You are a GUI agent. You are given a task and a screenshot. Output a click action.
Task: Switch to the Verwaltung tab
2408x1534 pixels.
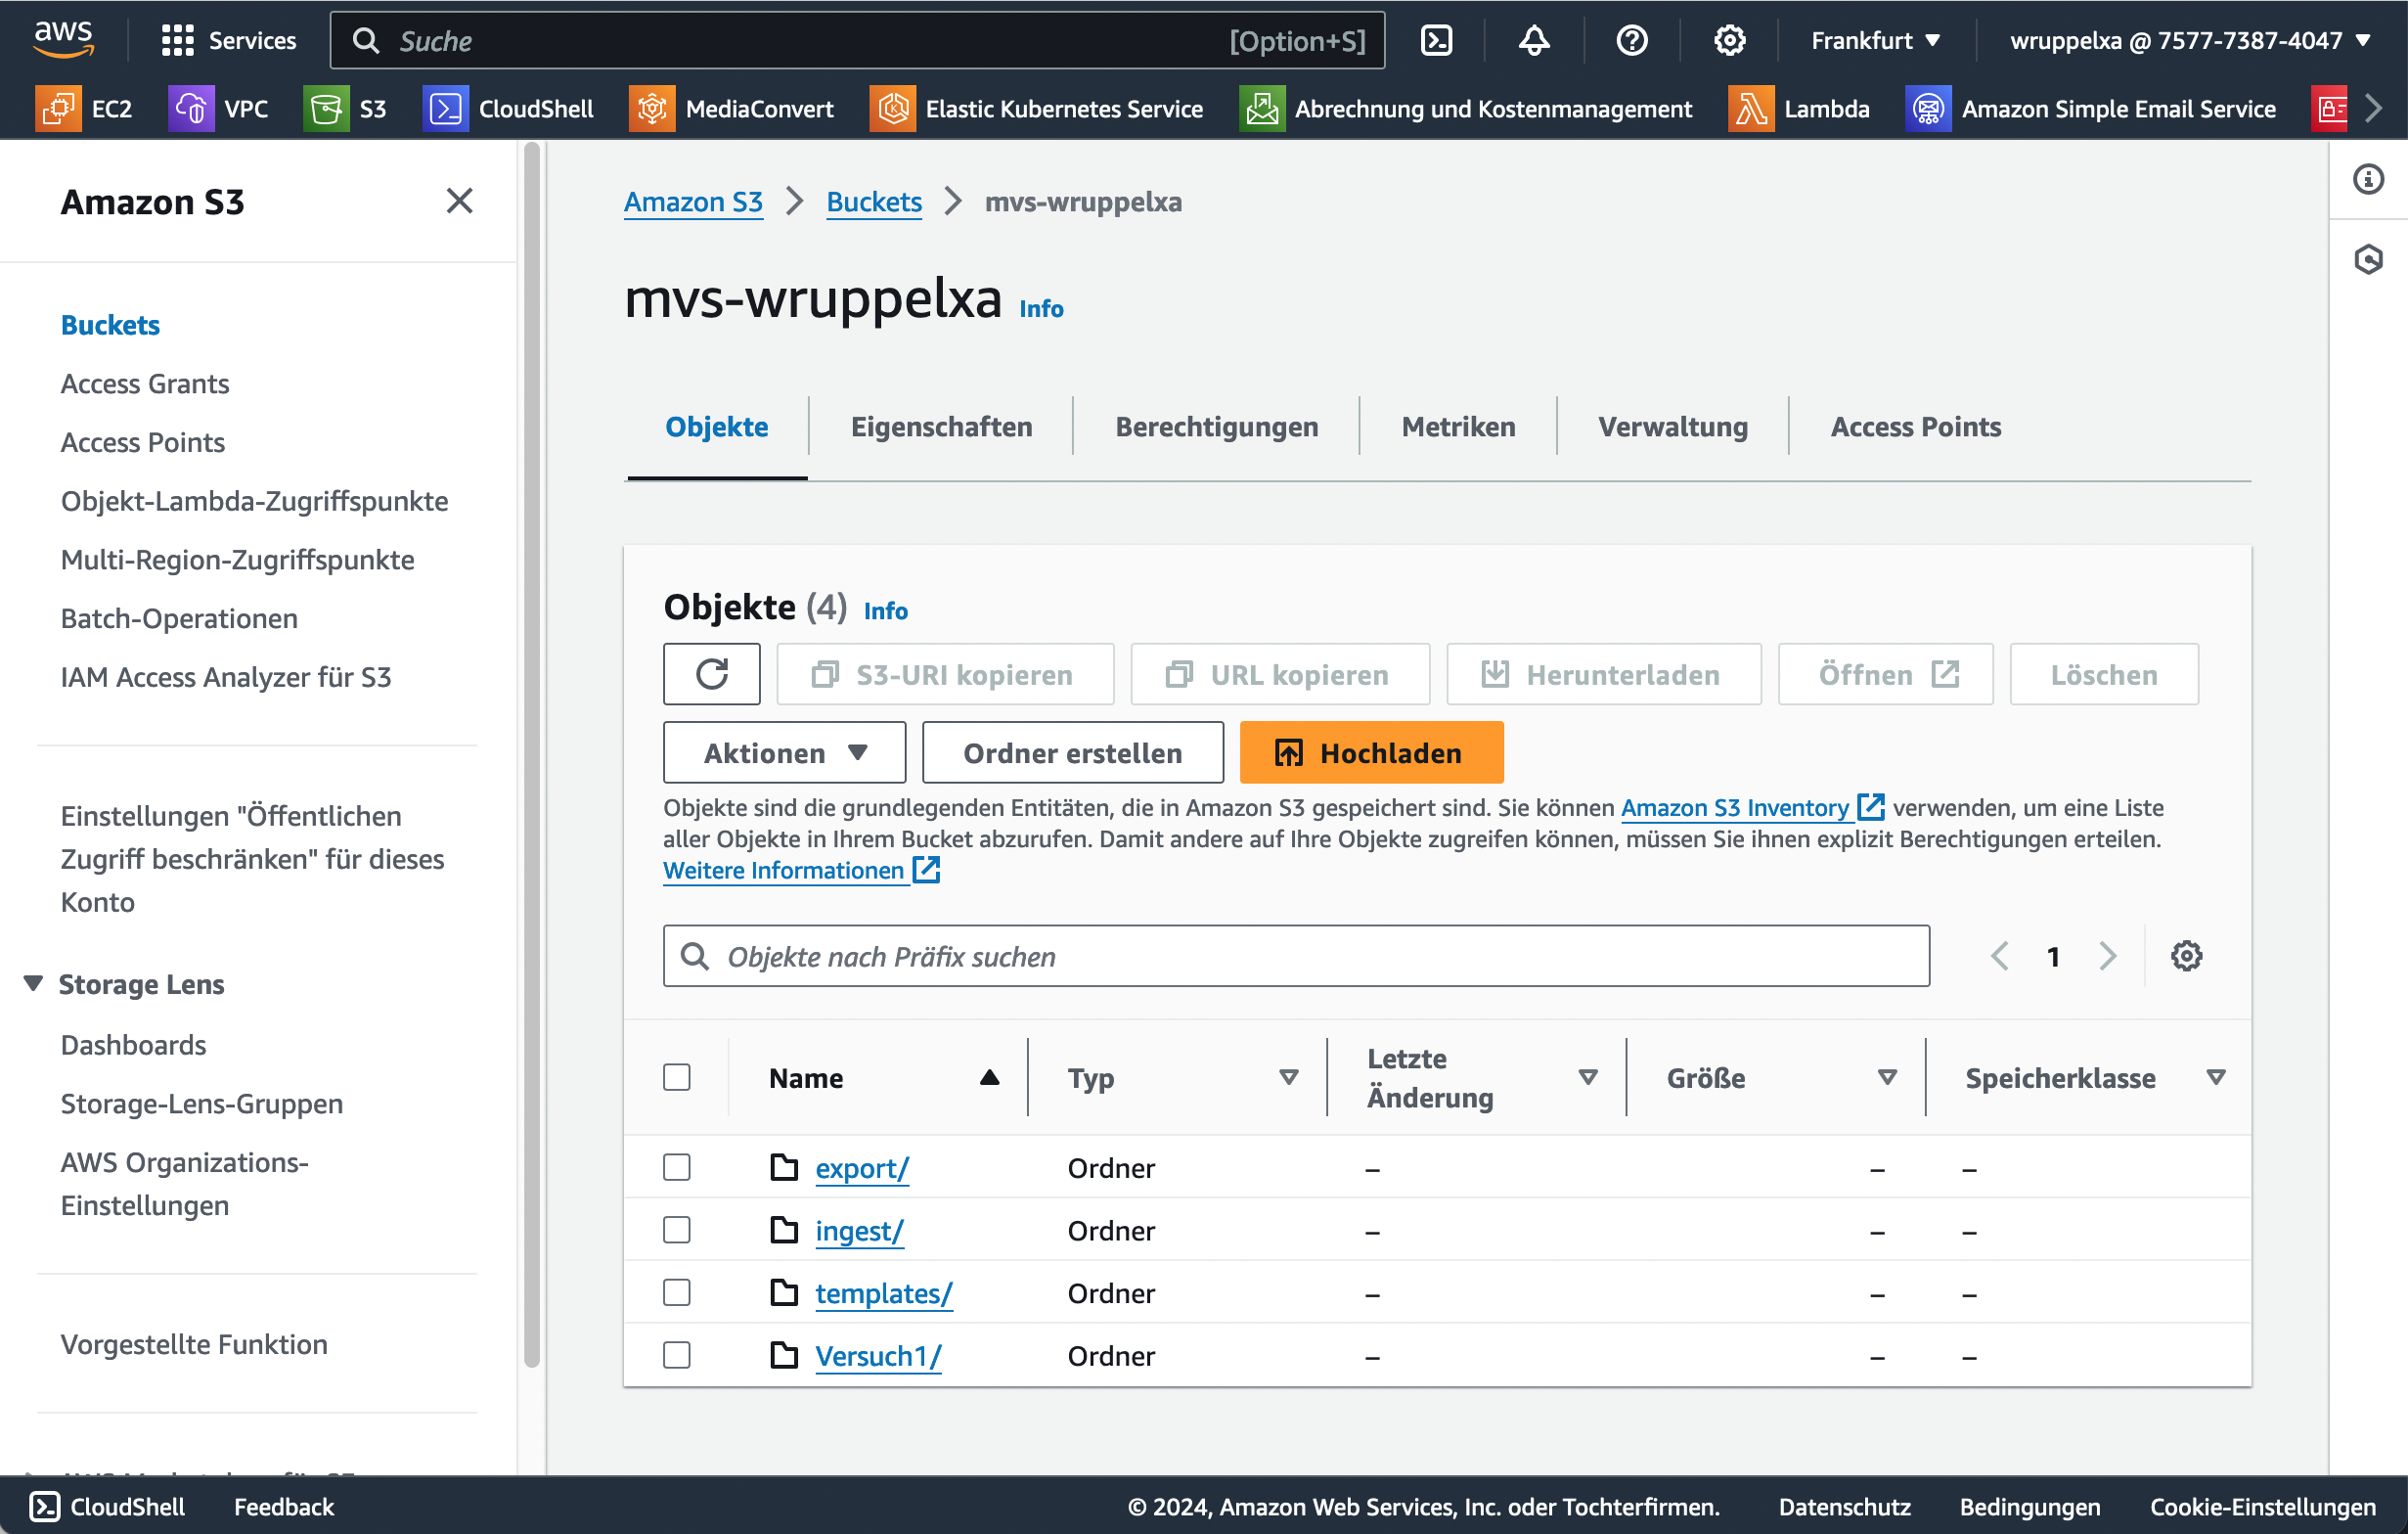(1673, 426)
